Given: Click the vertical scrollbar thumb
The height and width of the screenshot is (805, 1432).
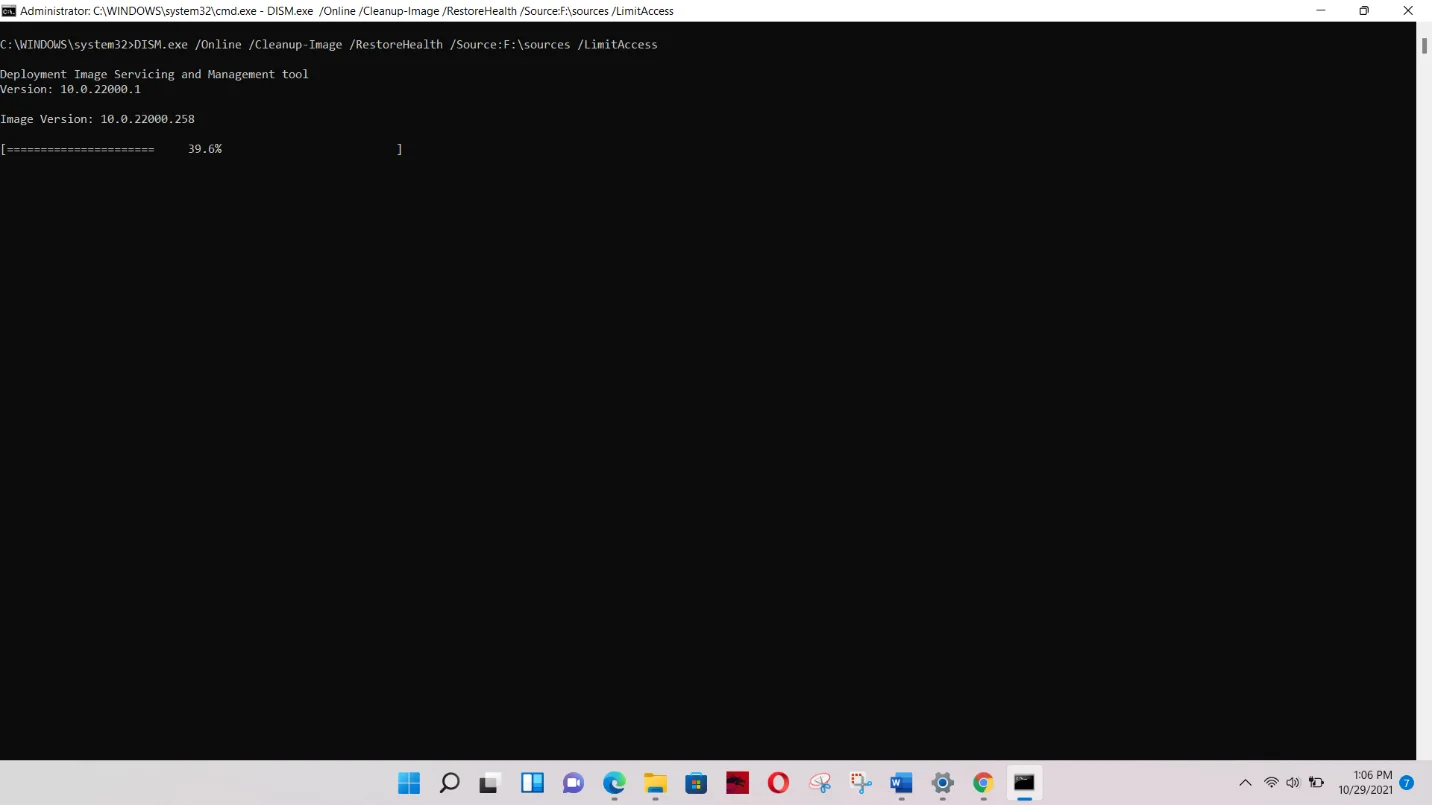Looking at the screenshot, I should tap(1424, 46).
